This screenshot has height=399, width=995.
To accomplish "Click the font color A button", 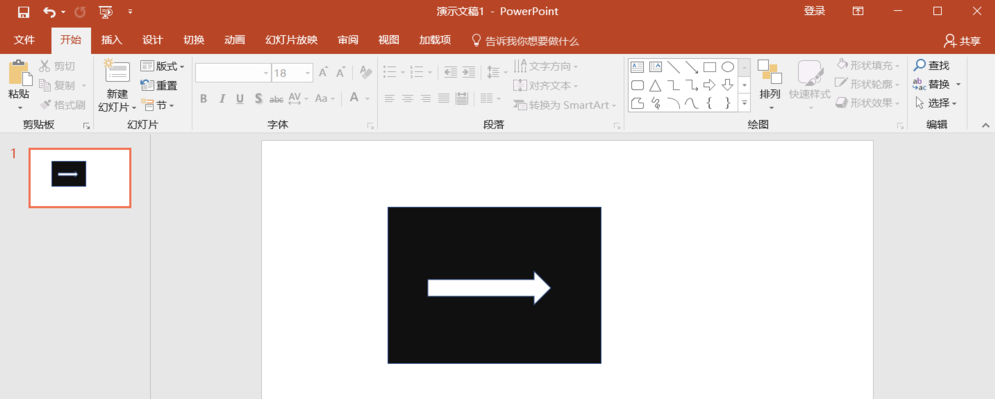I will 354,98.
